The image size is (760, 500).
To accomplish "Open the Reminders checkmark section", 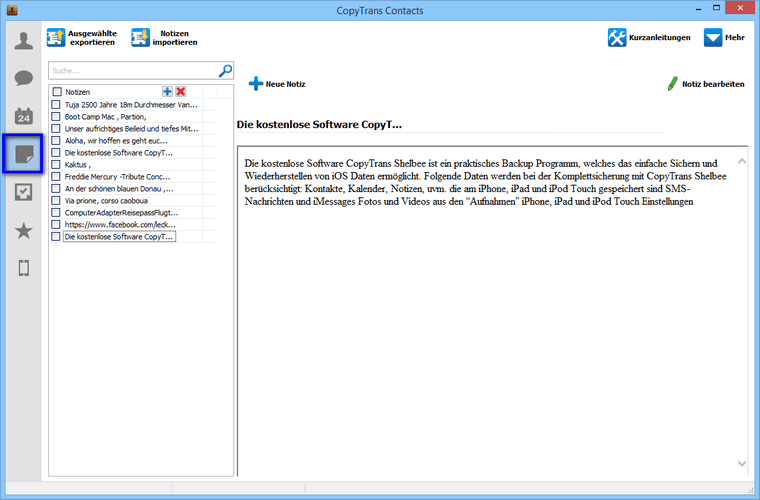I will [24, 192].
